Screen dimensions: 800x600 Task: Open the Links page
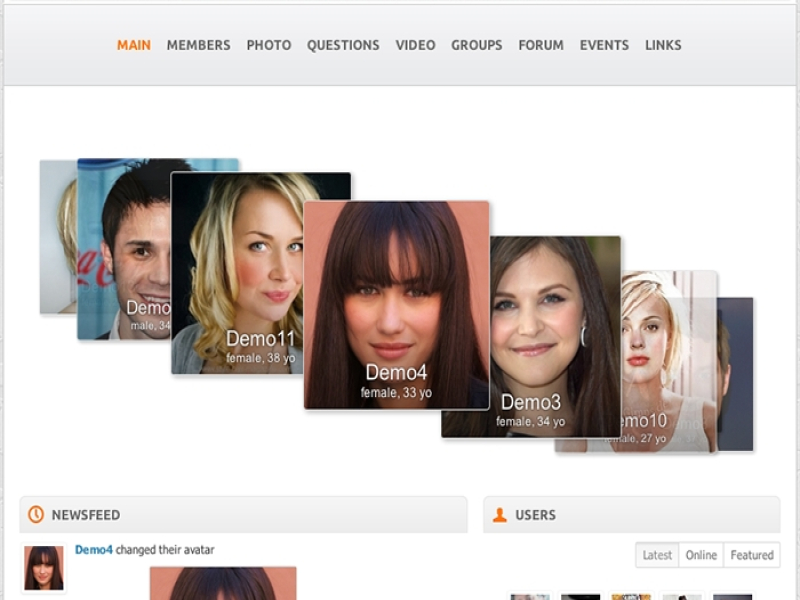[x=663, y=45]
